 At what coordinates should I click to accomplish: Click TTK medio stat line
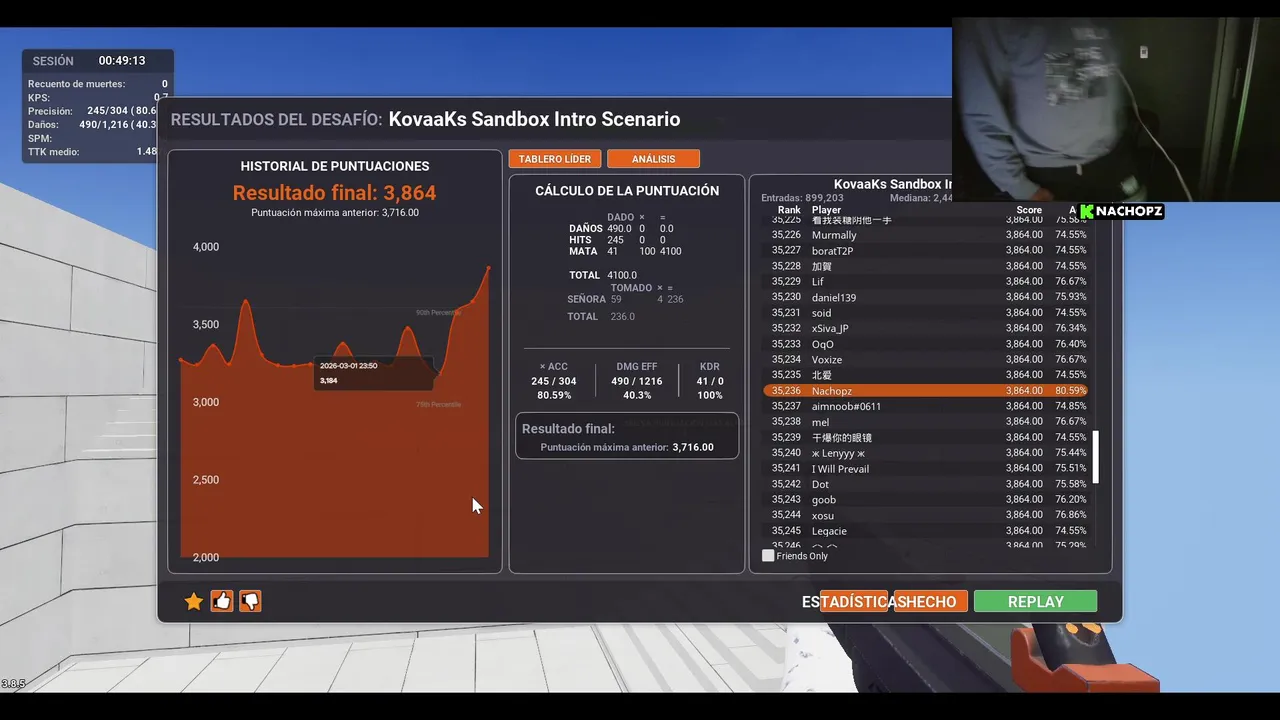click(x=92, y=152)
